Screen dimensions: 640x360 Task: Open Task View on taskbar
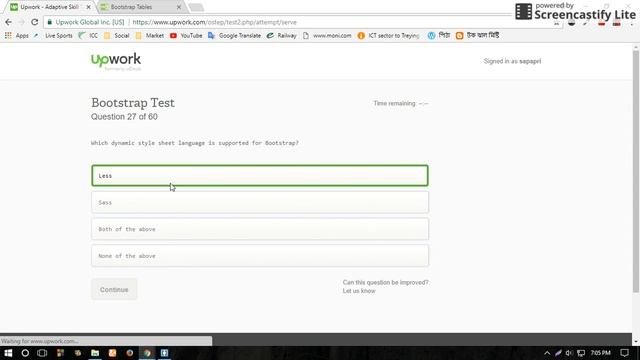click(42, 353)
